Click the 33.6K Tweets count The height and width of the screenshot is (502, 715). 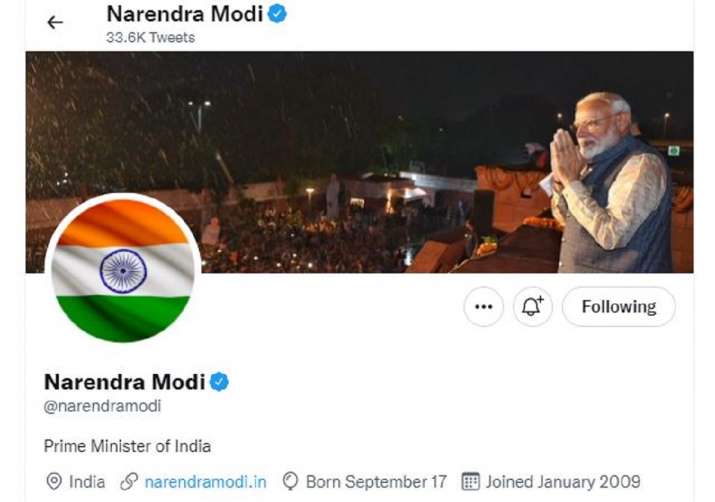[x=150, y=38]
